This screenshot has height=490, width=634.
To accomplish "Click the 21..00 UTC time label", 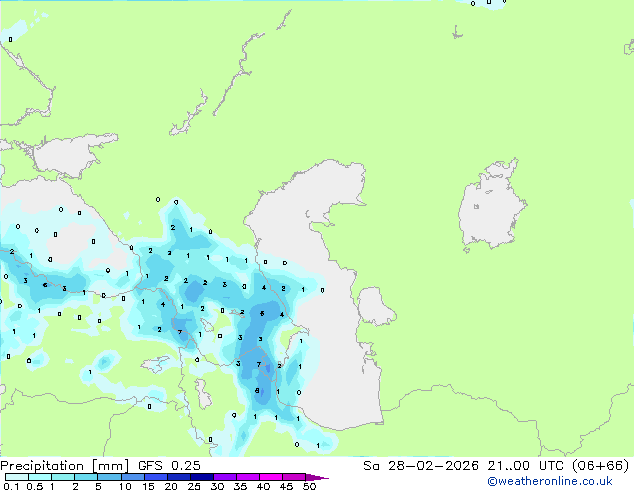I will pos(525,466).
